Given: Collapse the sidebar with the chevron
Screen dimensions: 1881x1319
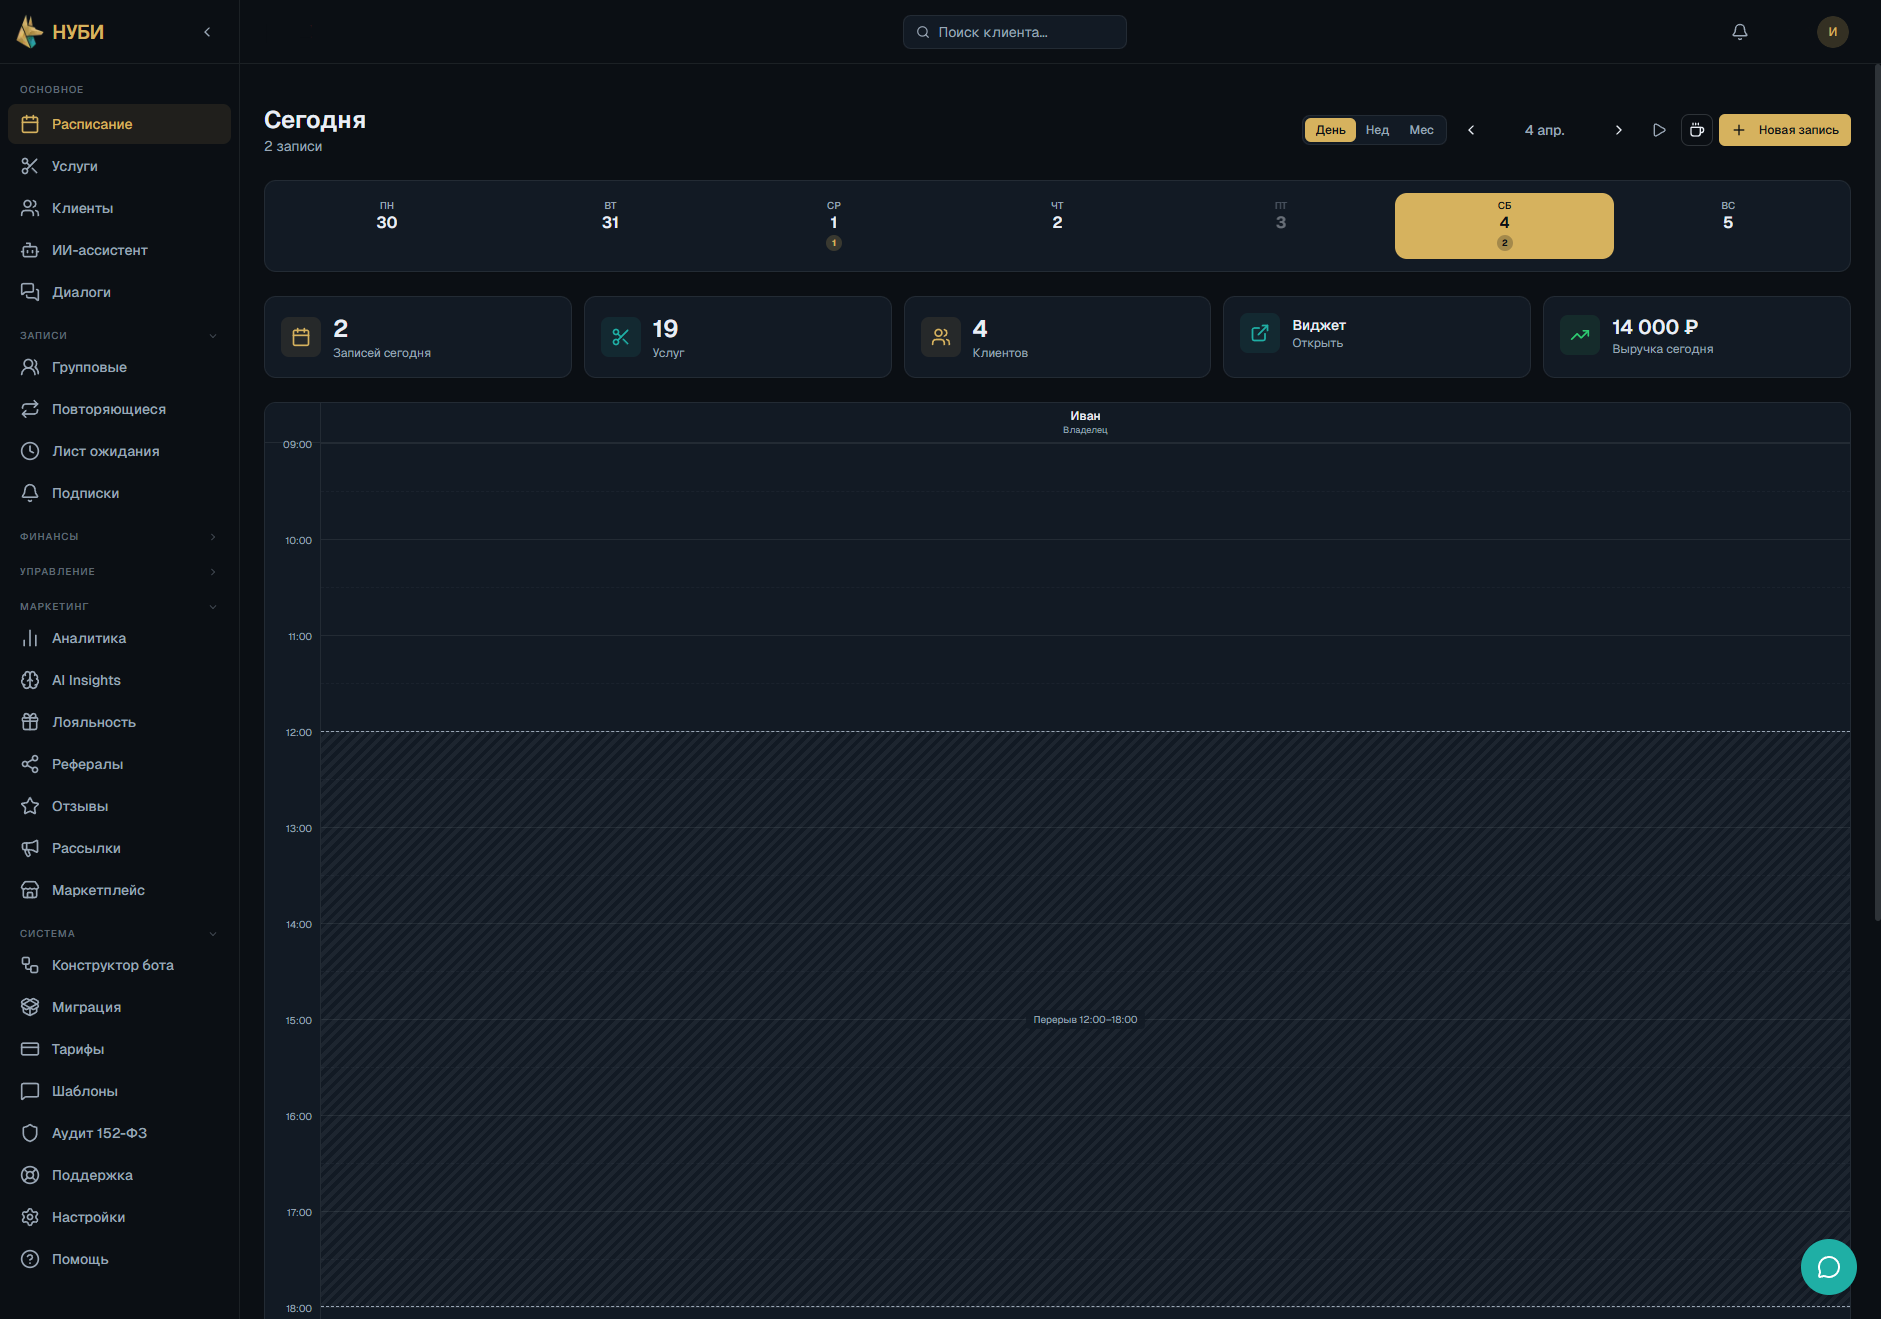Looking at the screenshot, I should pyautogui.click(x=207, y=32).
